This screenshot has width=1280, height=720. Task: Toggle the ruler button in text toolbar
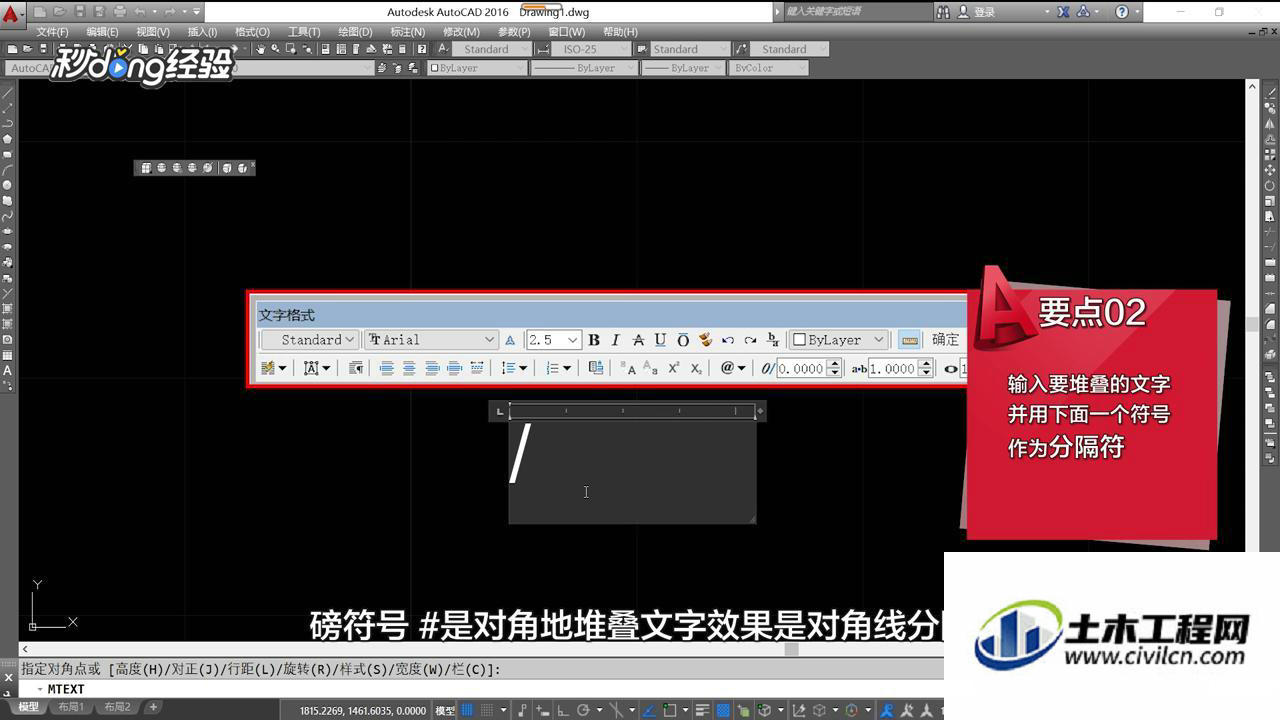click(909, 340)
